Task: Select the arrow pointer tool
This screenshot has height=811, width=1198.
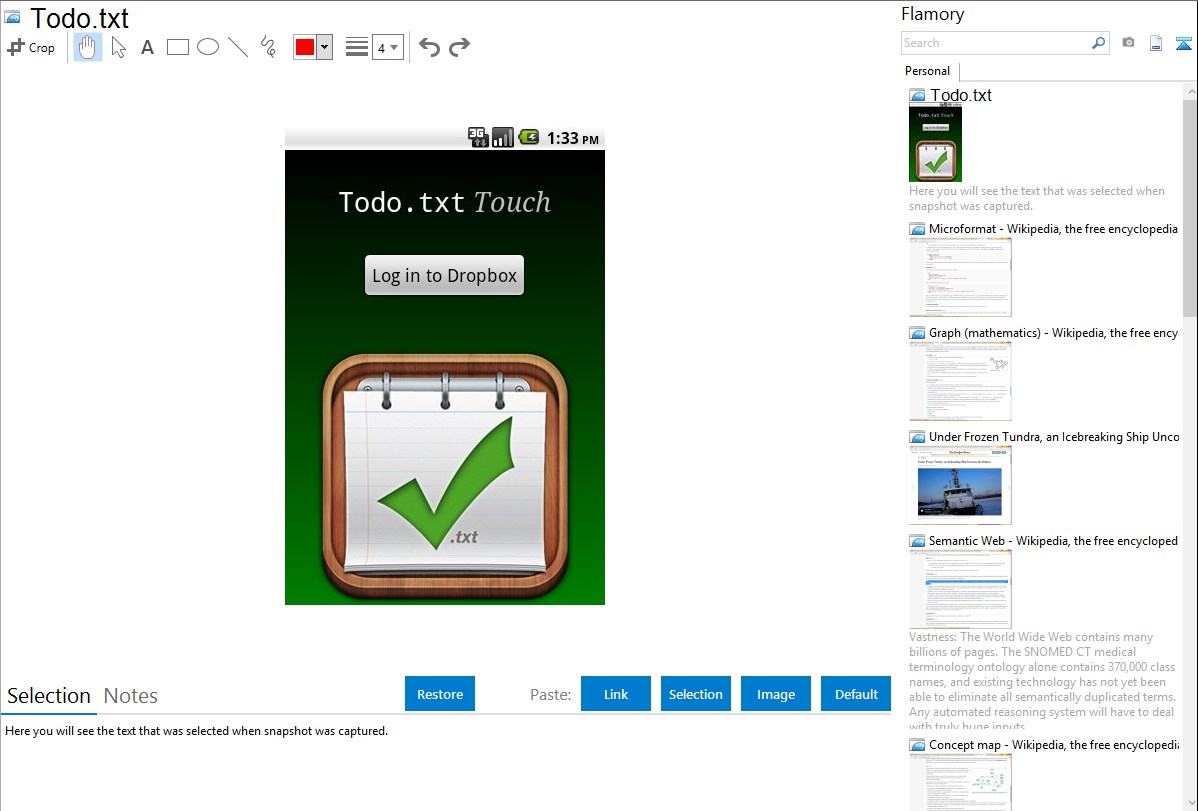Action: pos(118,47)
